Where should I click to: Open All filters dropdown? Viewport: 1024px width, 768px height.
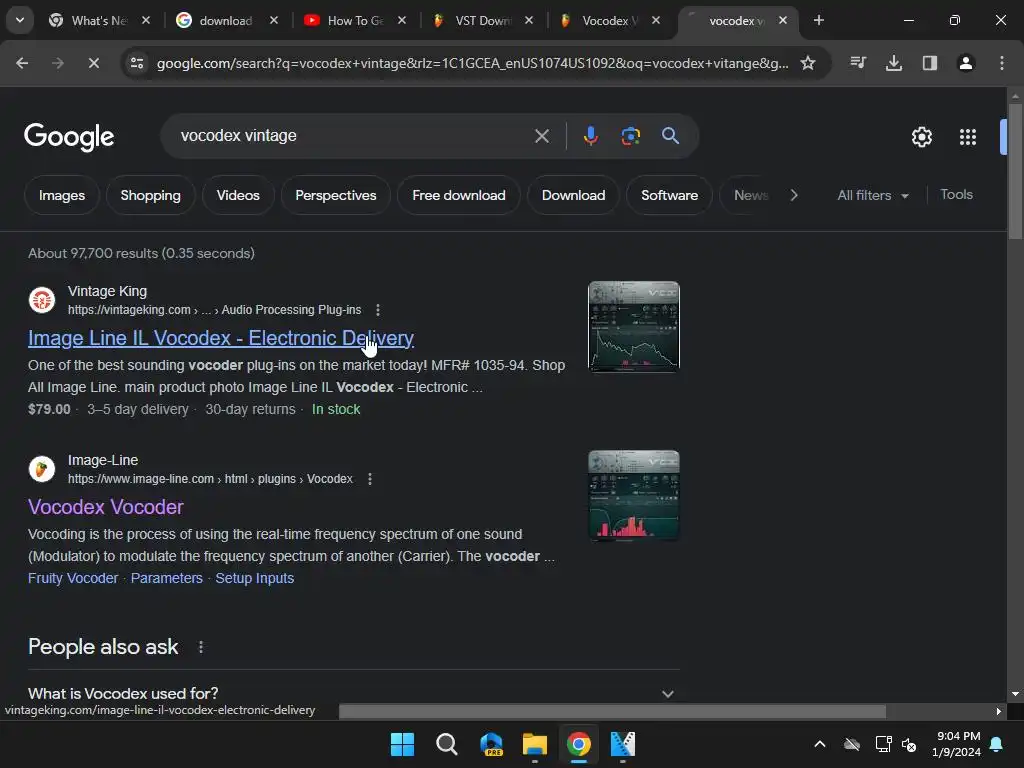pyautogui.click(x=872, y=195)
